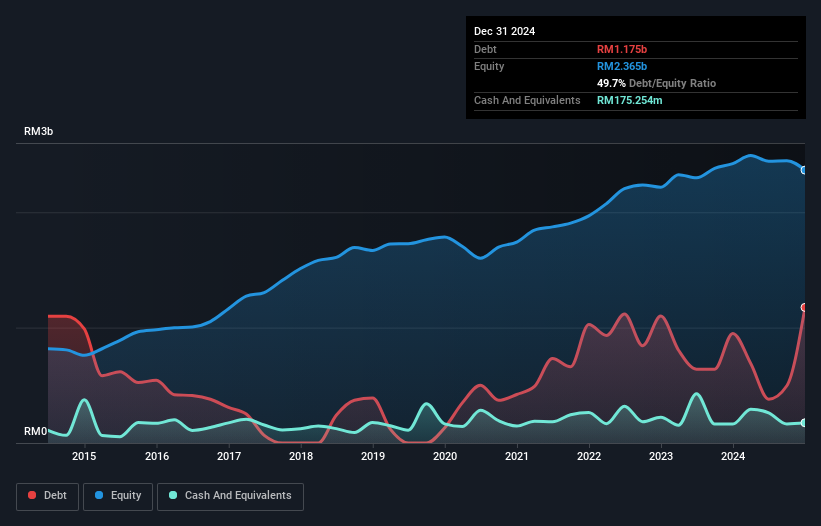Image resolution: width=821 pixels, height=526 pixels.
Task: Click the RM0 y-axis label
Action: [36, 431]
